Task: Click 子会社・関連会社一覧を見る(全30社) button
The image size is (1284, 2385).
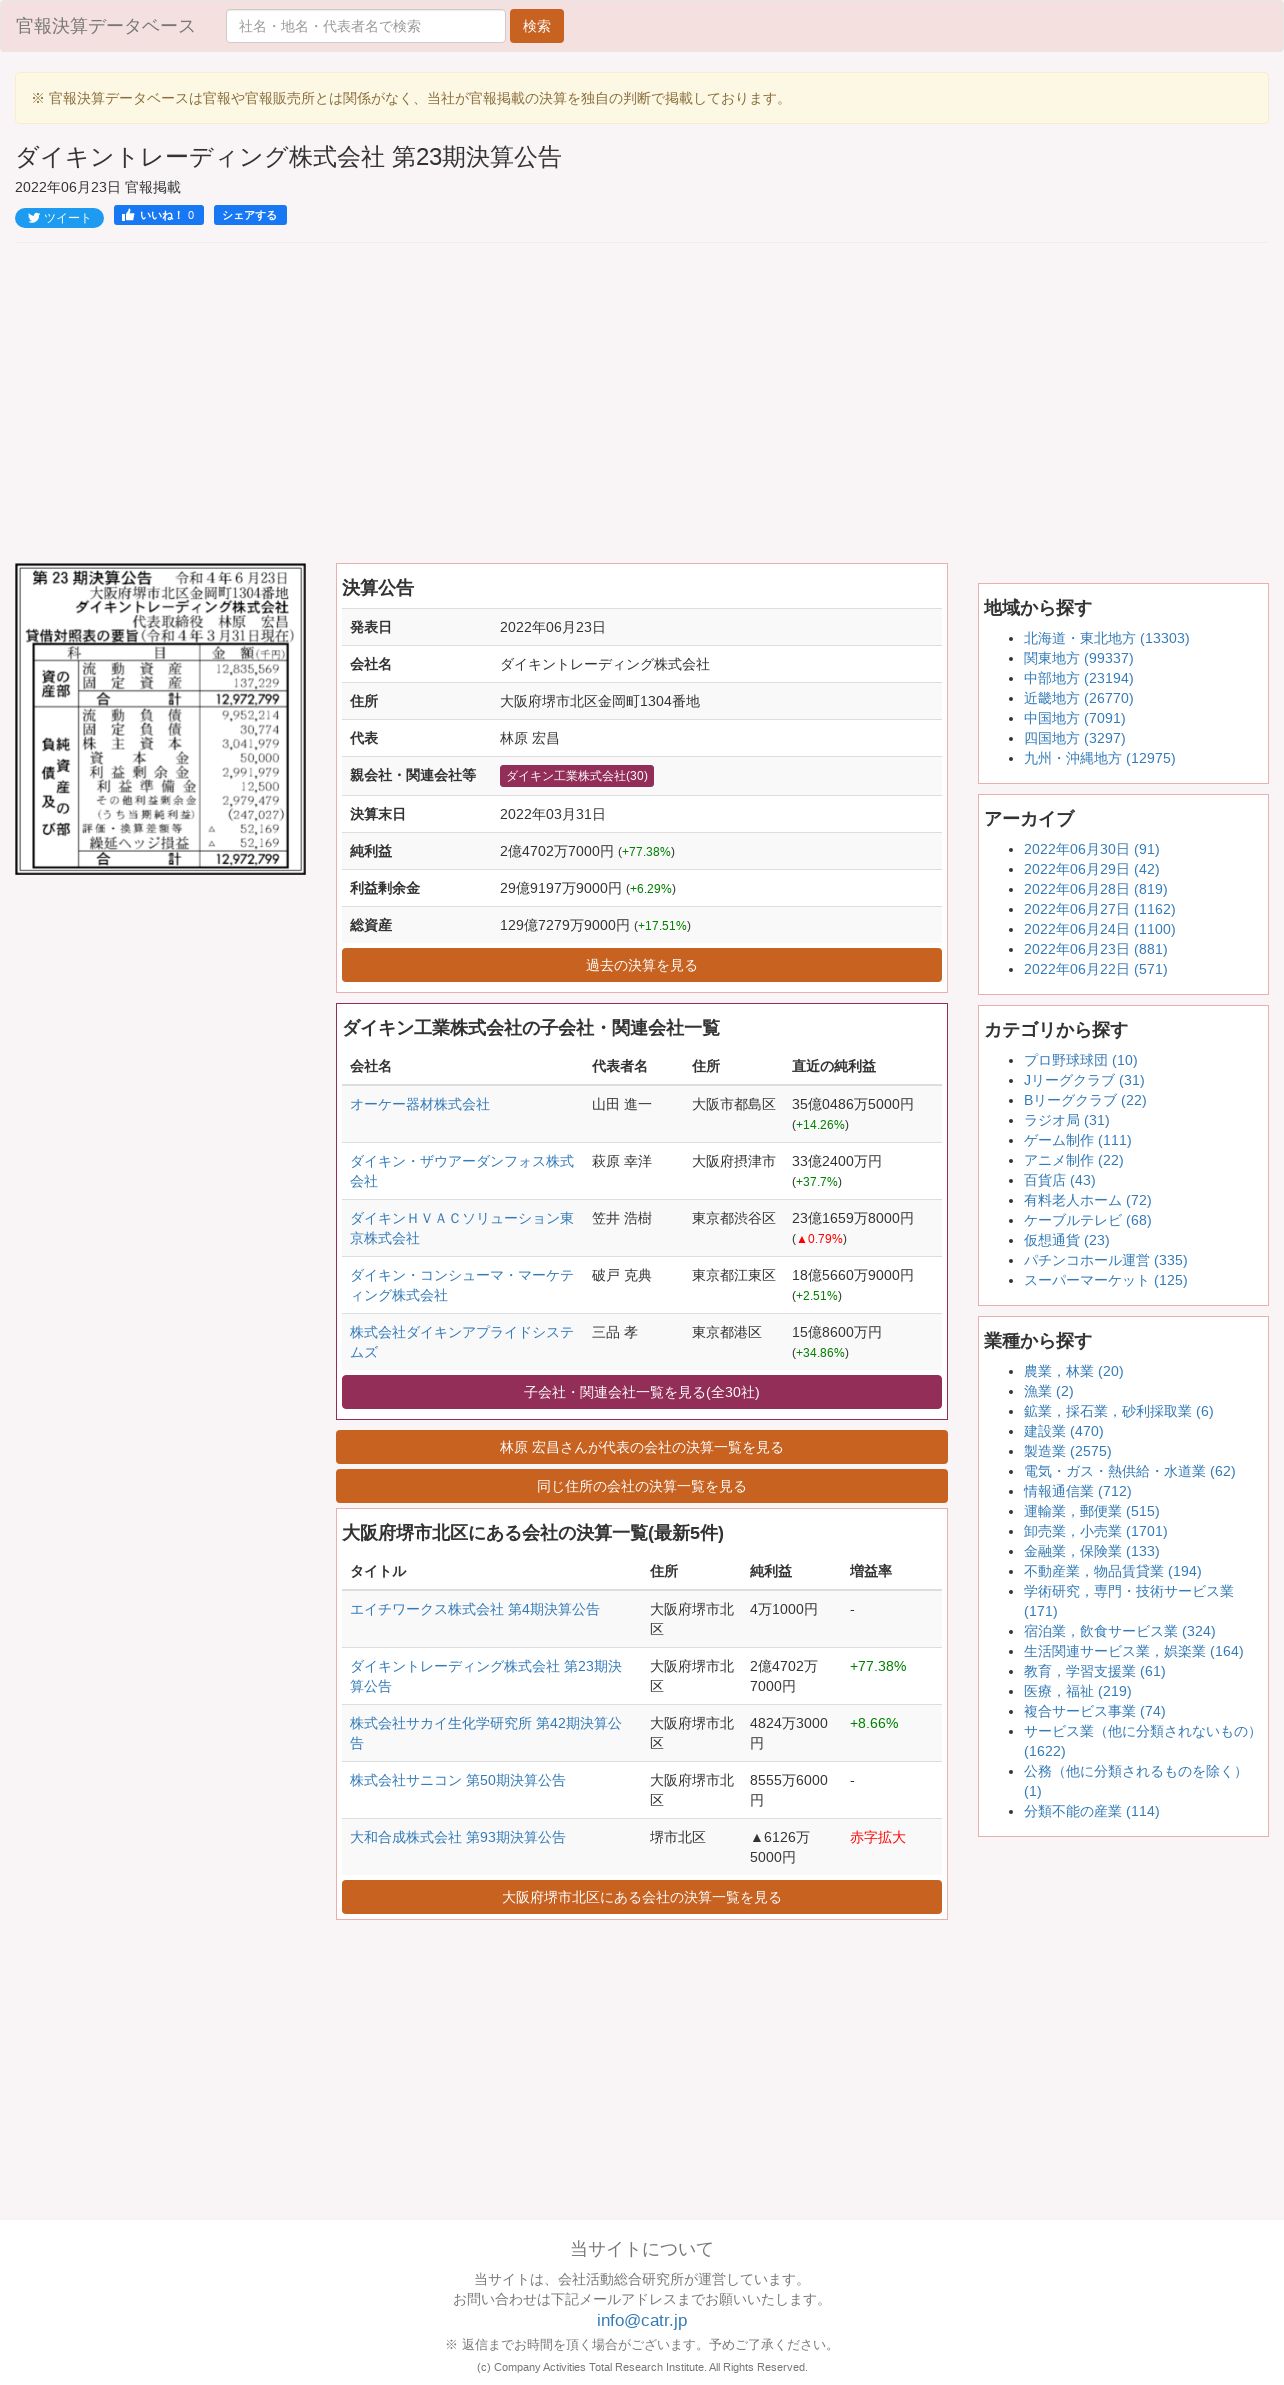Action: [x=642, y=1392]
